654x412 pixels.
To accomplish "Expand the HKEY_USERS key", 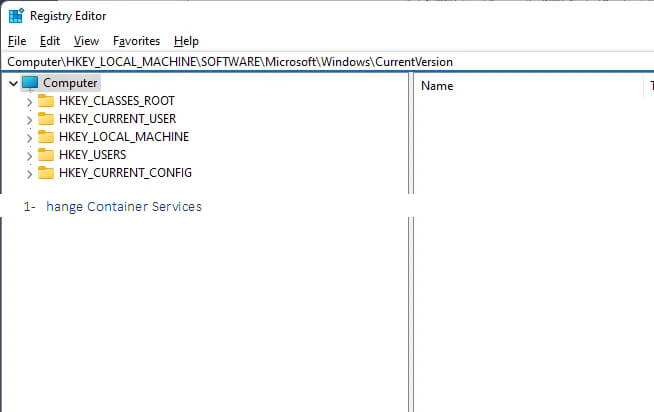I will 29,156.
